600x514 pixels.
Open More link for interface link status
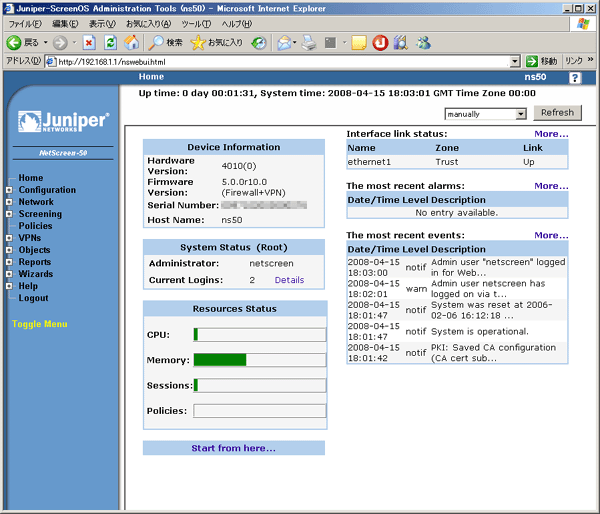tap(551, 134)
